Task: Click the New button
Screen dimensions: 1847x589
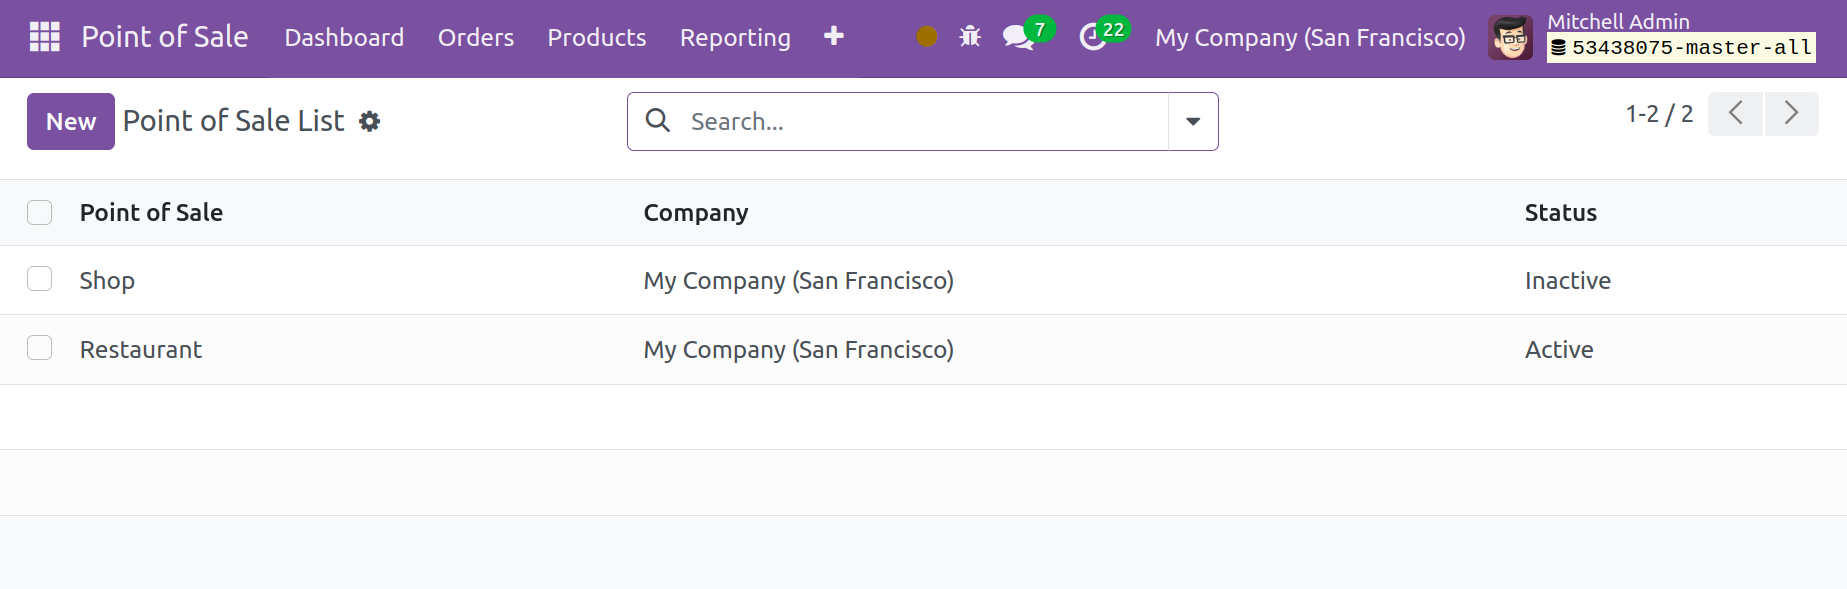Action: click(71, 122)
